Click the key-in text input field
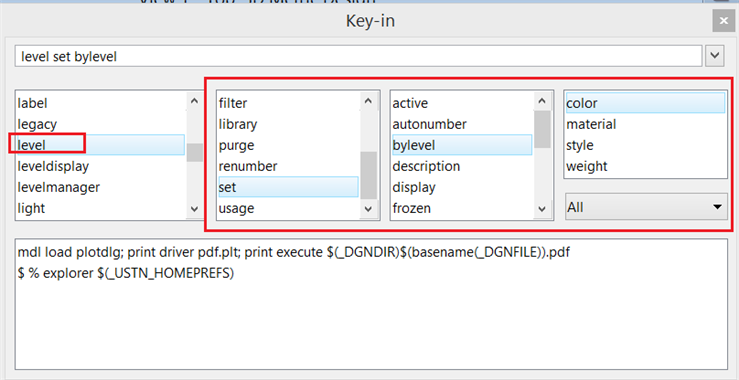 pyautogui.click(x=359, y=57)
